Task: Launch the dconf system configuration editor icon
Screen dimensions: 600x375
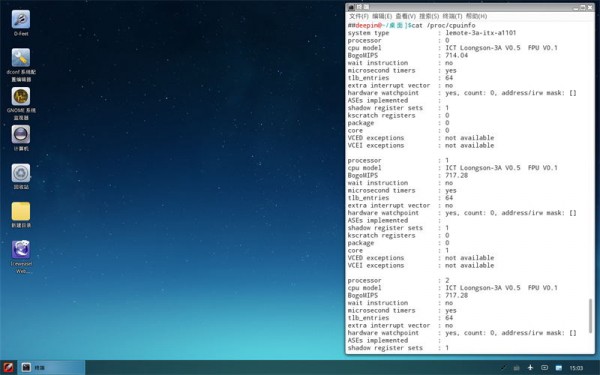Action: click(x=21, y=58)
